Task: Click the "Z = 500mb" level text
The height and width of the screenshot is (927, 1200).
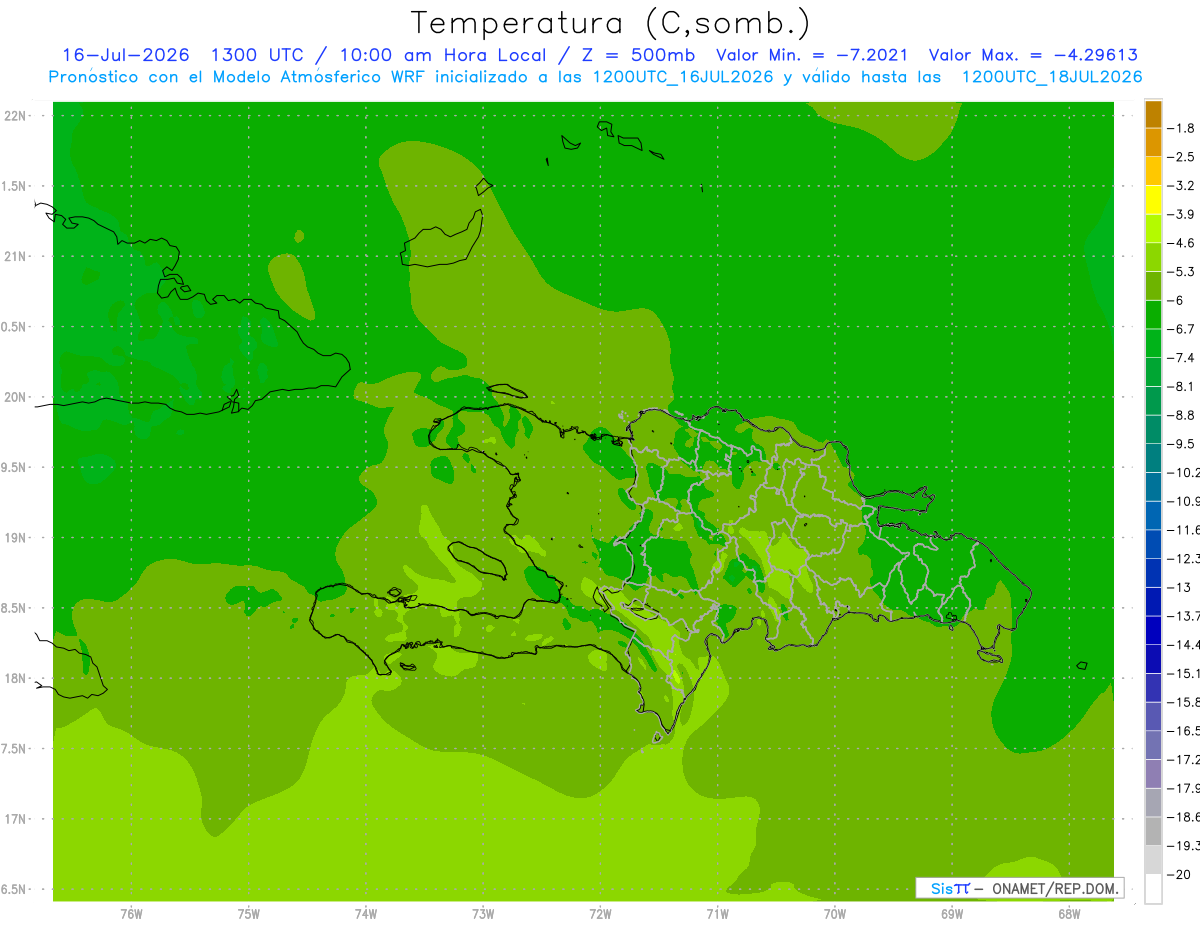Action: pos(638,55)
